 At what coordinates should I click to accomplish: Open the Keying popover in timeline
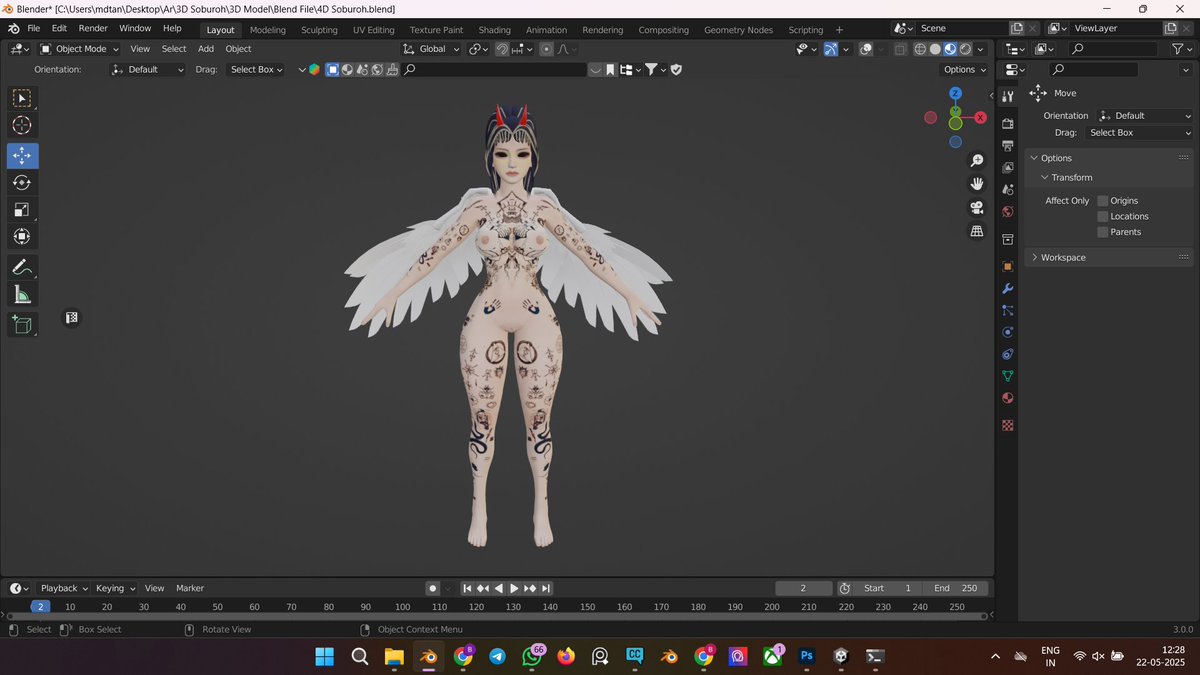pyautogui.click(x=114, y=588)
